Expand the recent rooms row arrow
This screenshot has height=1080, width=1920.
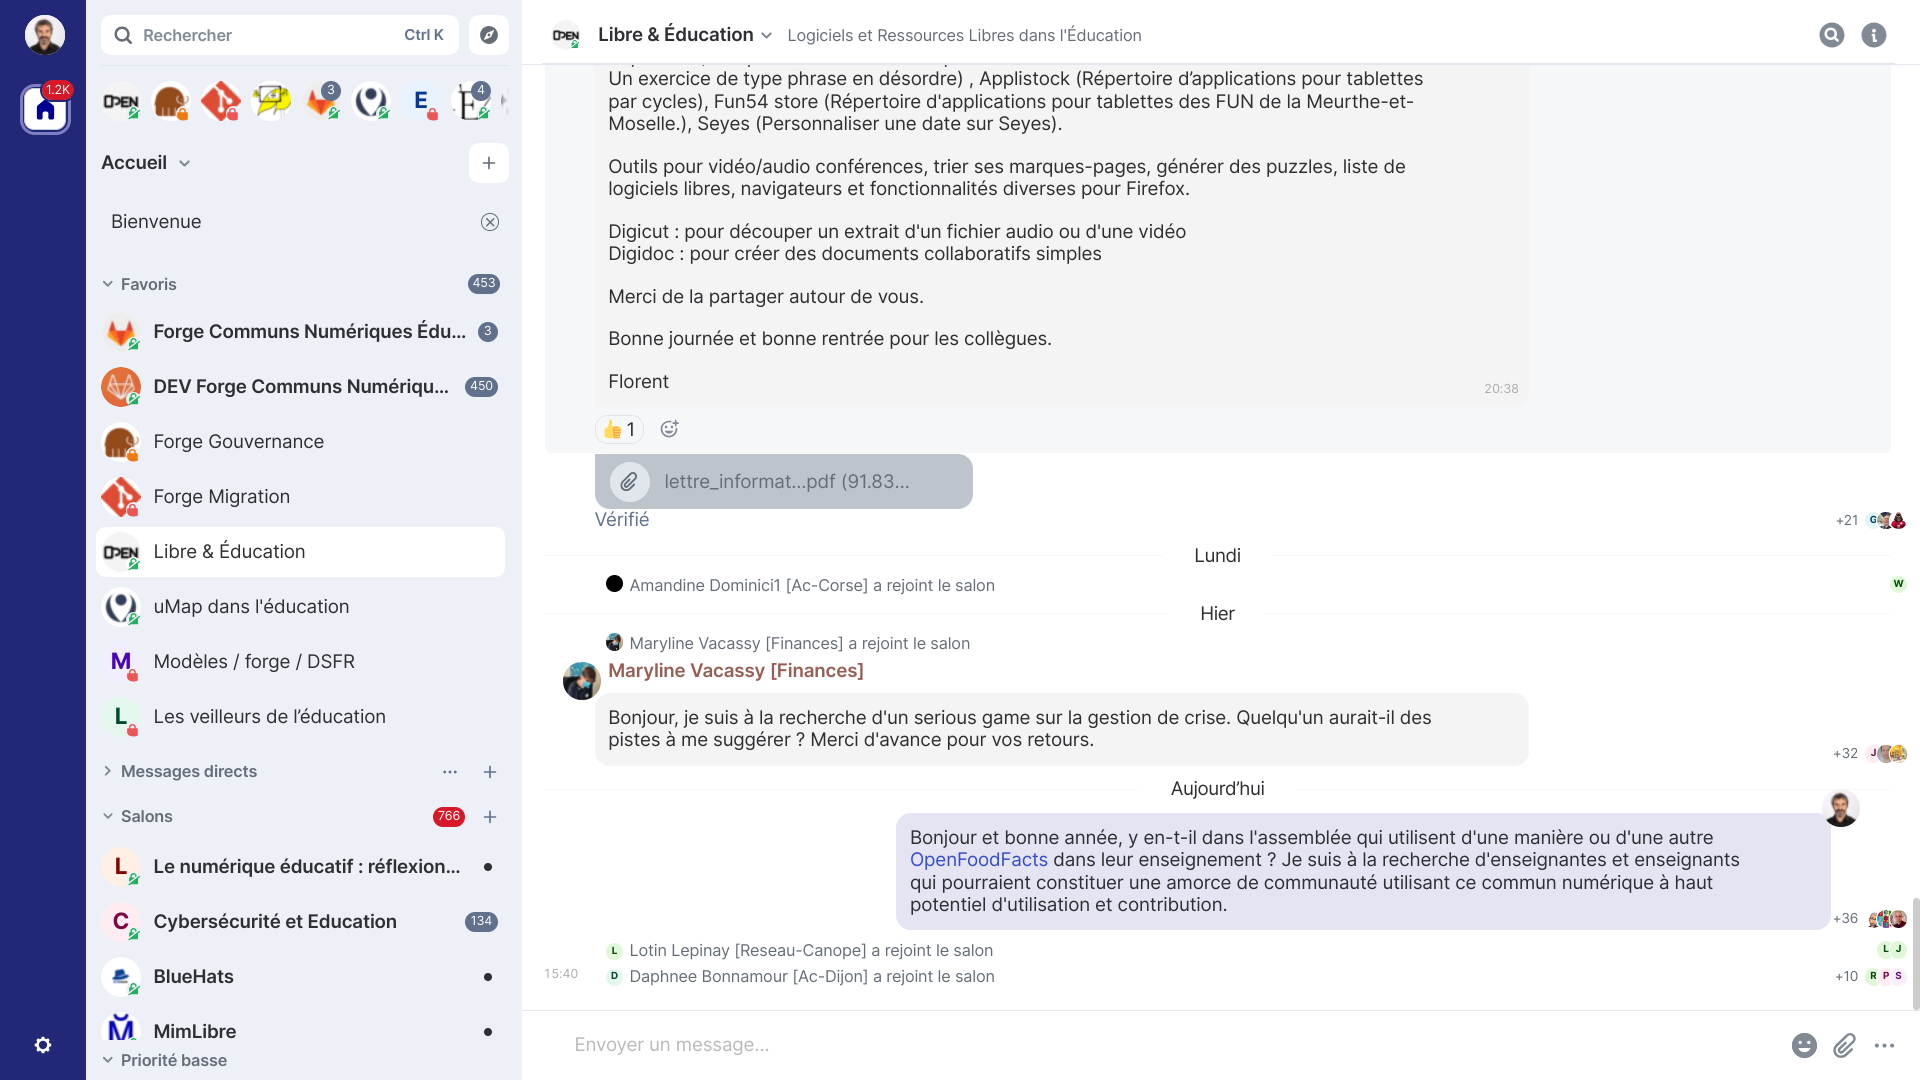(504, 101)
